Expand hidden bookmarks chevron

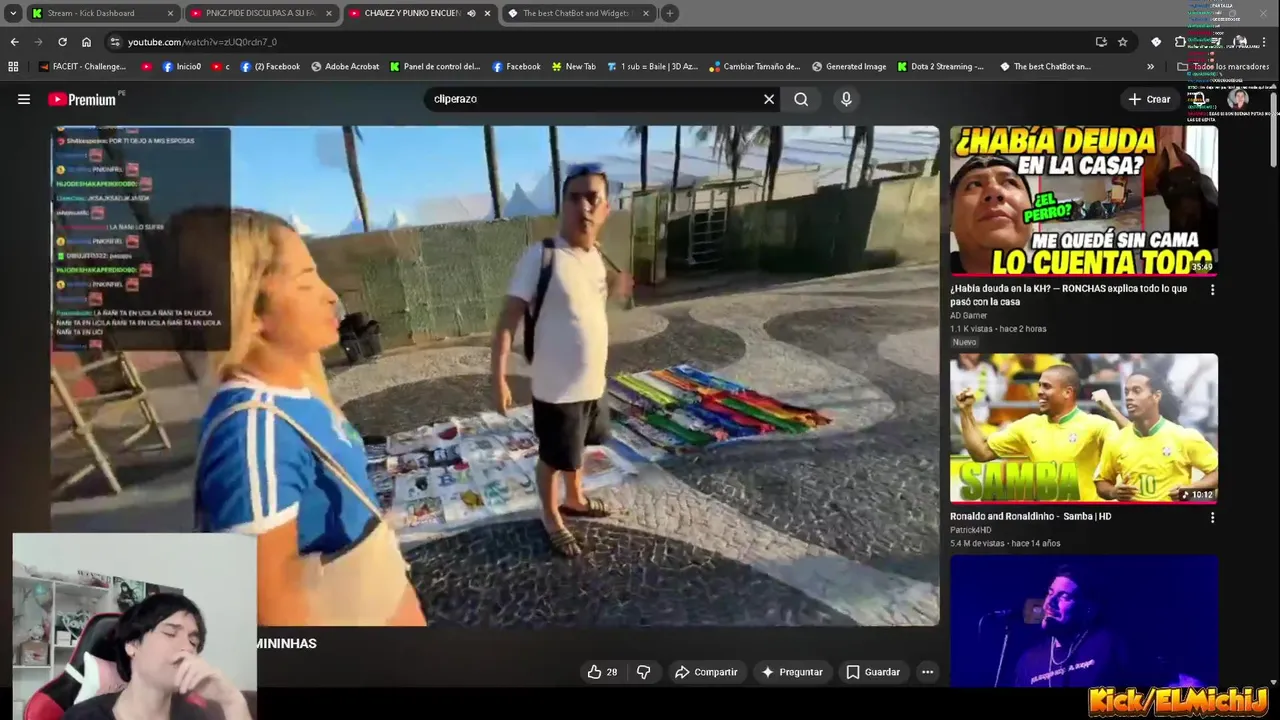pyautogui.click(x=1150, y=66)
